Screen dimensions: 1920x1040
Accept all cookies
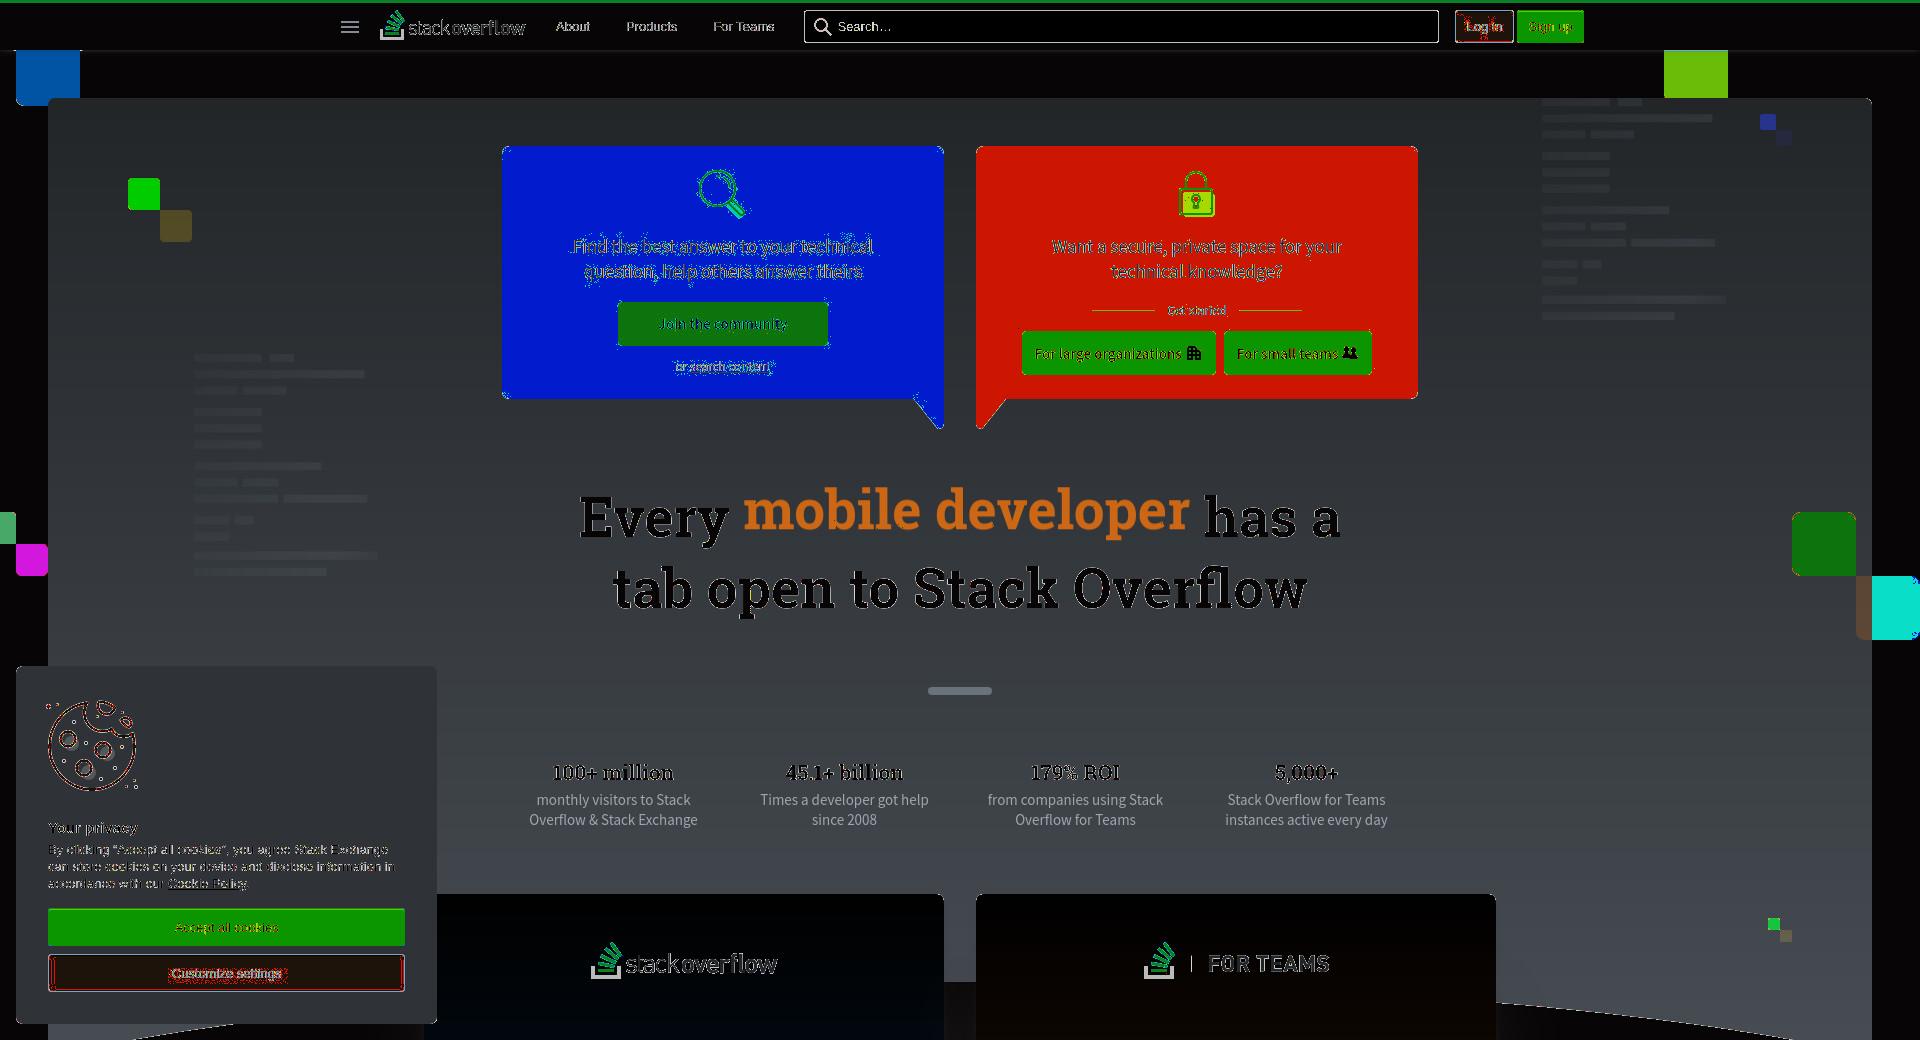point(226,927)
